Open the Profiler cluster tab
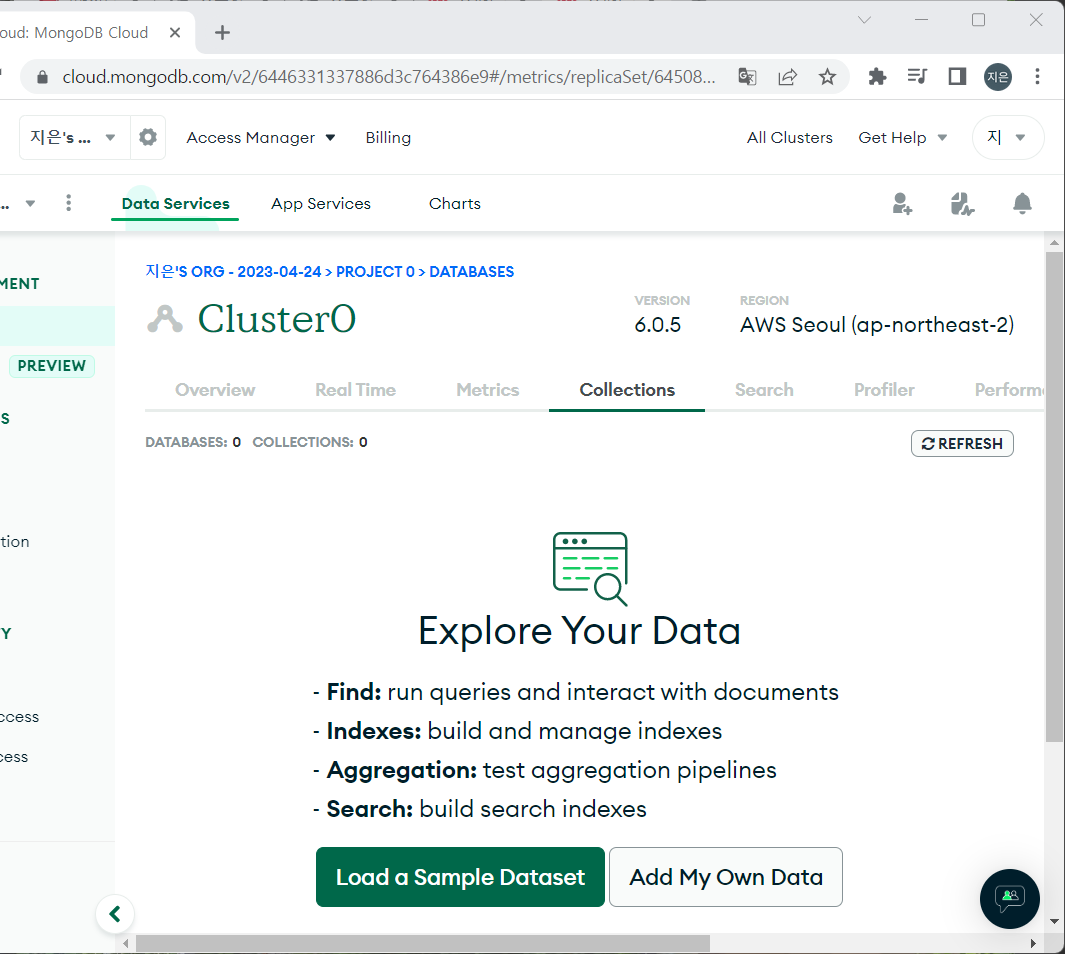 (884, 390)
